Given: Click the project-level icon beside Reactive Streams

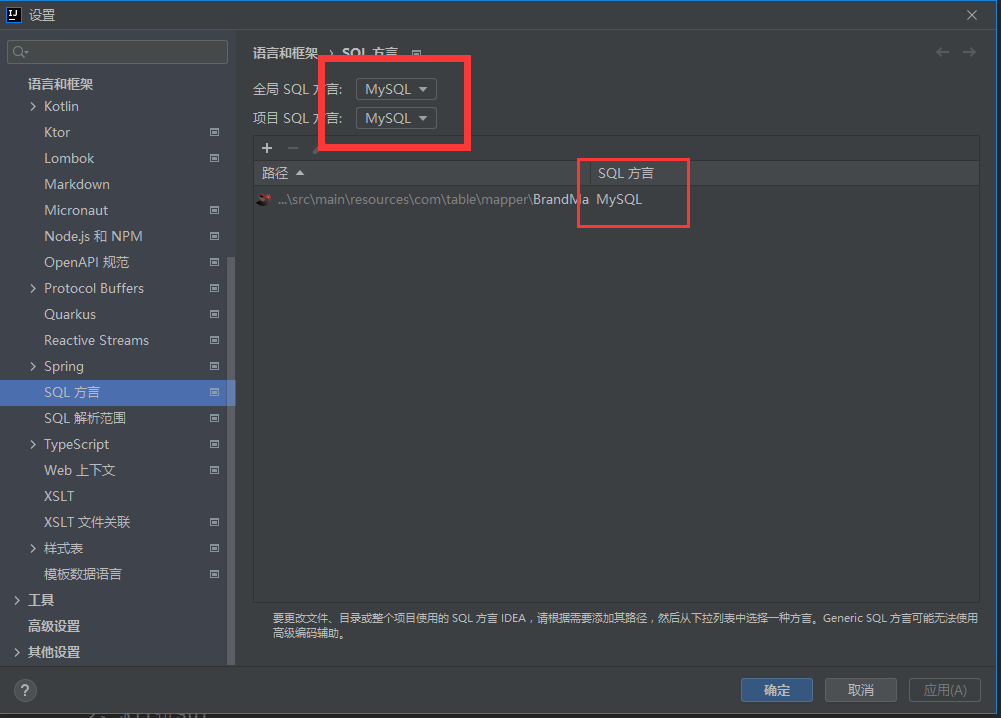Looking at the screenshot, I should point(214,340).
